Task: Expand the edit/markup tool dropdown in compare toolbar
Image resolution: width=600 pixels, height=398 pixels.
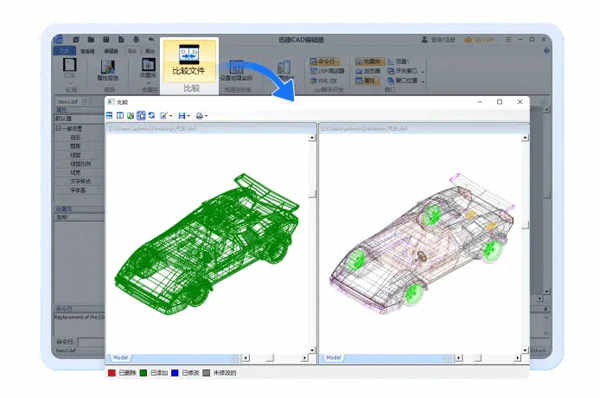Action: 171,116
